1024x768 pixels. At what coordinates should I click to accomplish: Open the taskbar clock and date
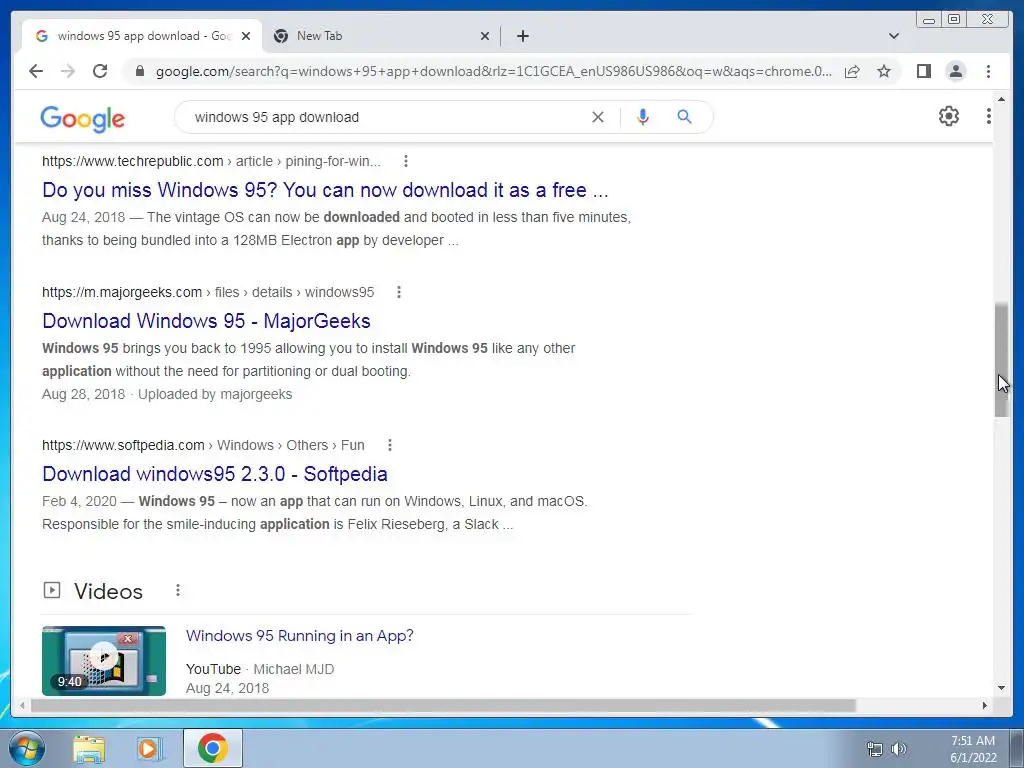973,749
